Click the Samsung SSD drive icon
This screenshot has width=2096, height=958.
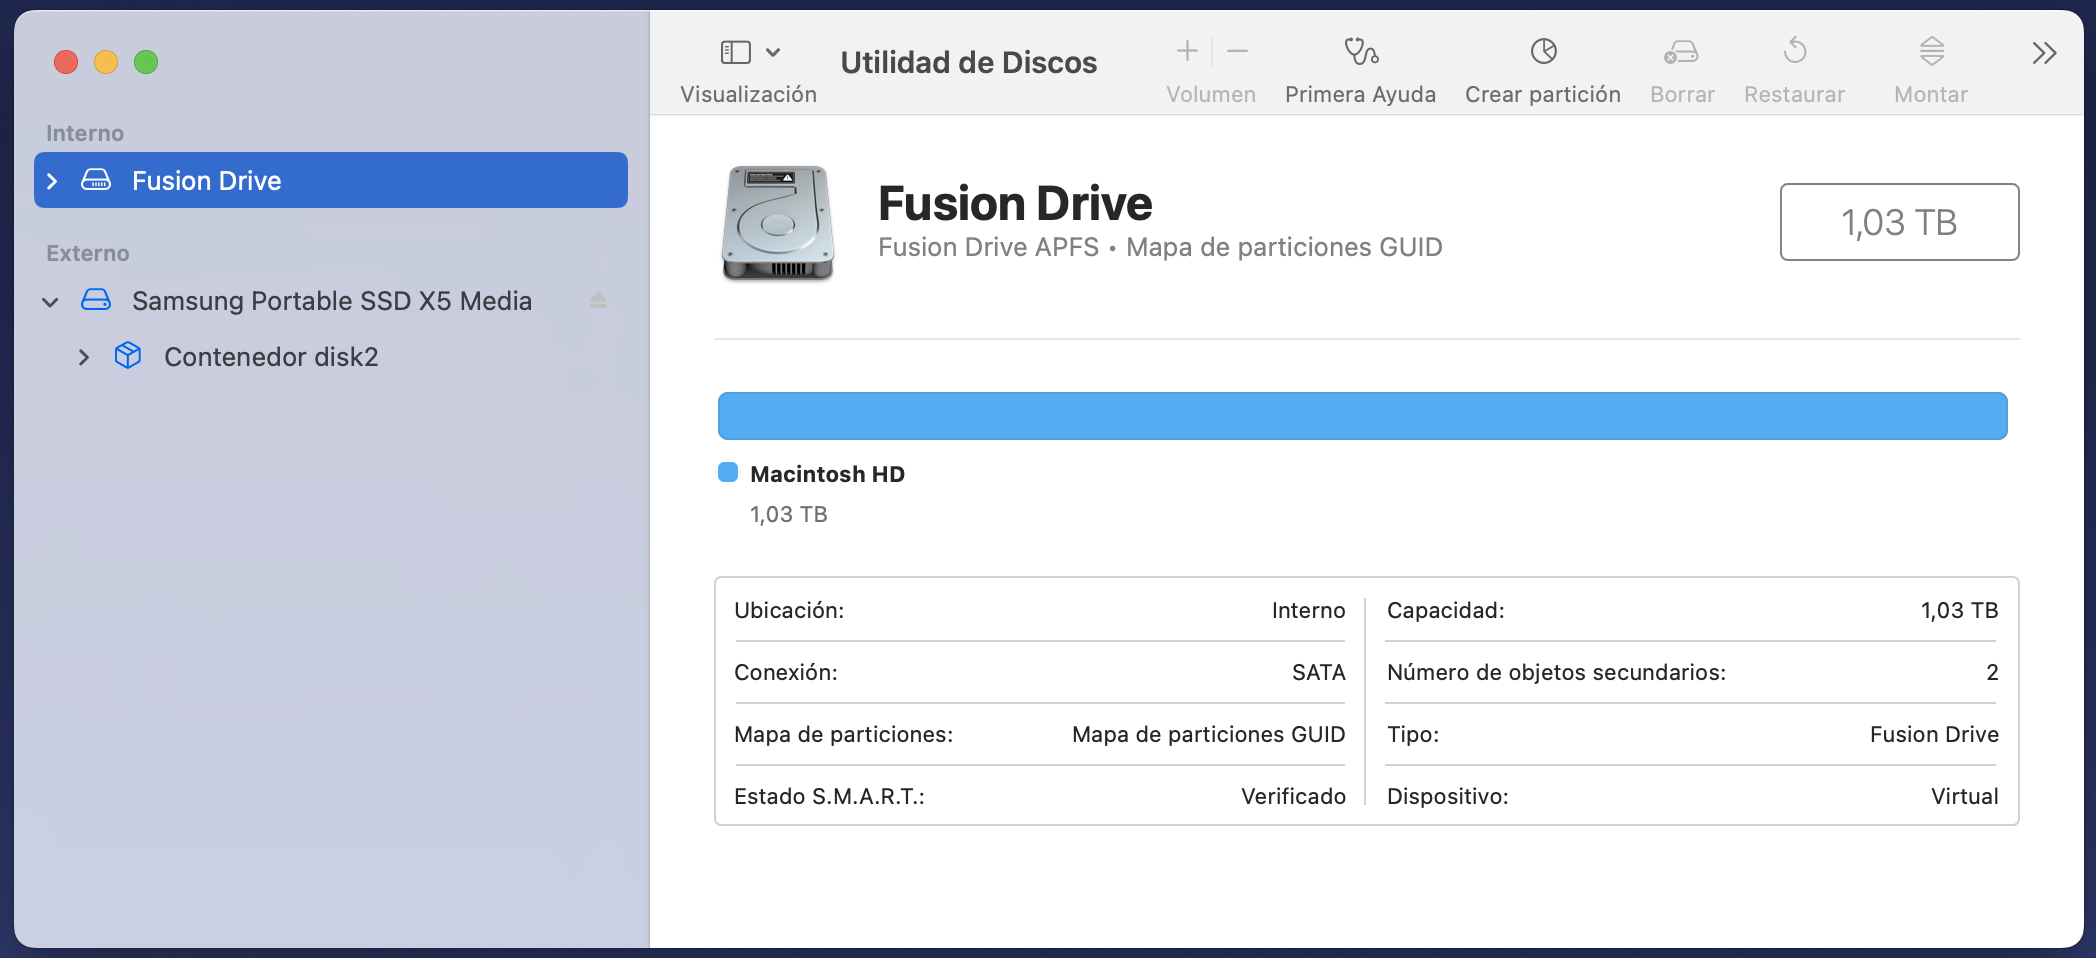pos(96,299)
